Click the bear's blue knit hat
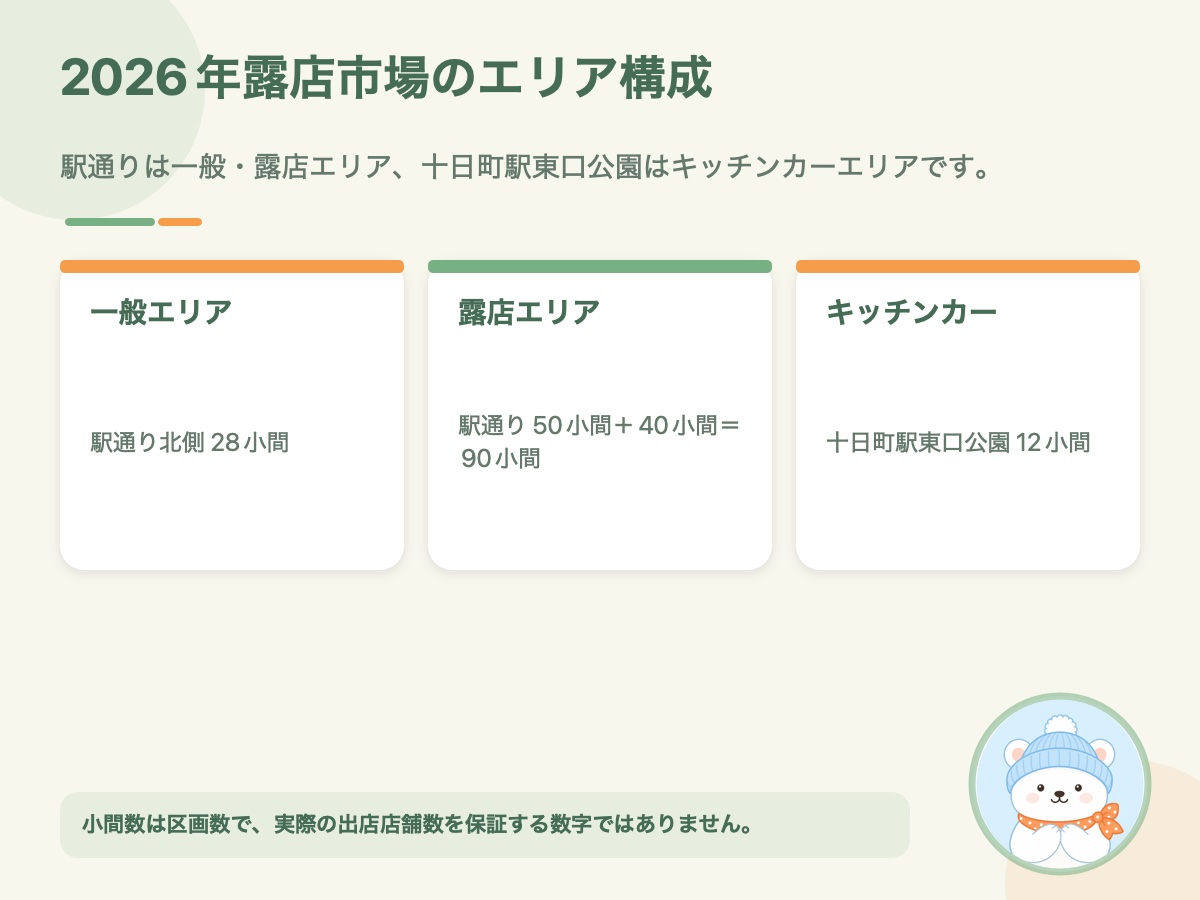Screen dimensions: 1200x900 point(1060,753)
